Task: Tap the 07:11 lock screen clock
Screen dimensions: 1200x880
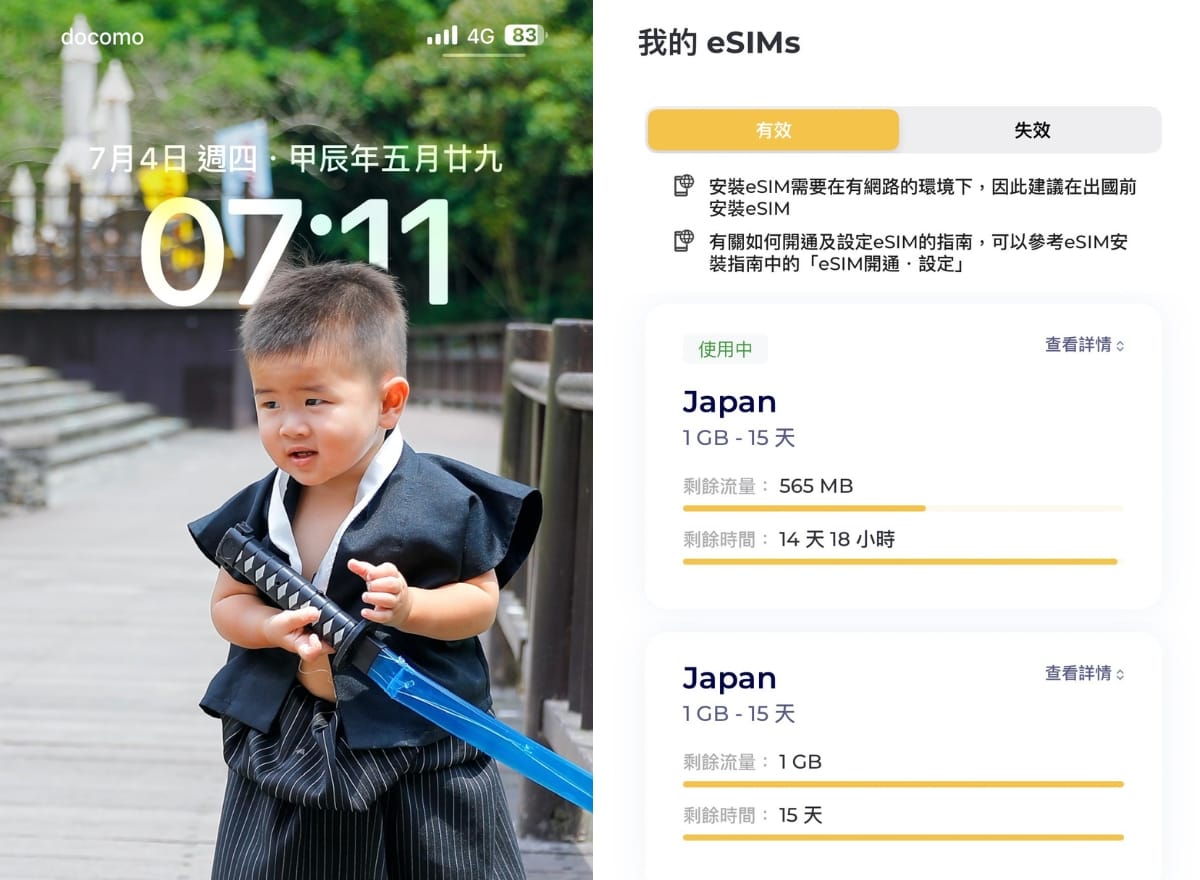Action: [x=297, y=252]
